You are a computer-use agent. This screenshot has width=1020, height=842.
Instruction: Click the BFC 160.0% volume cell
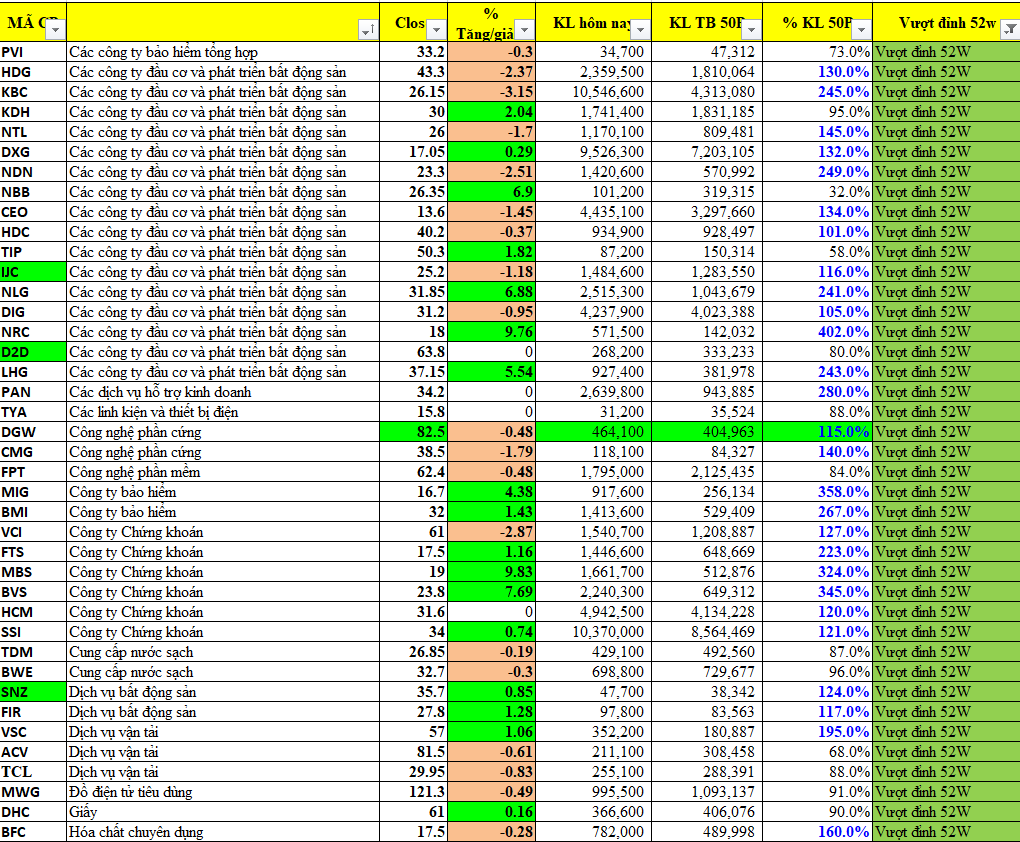817,832
